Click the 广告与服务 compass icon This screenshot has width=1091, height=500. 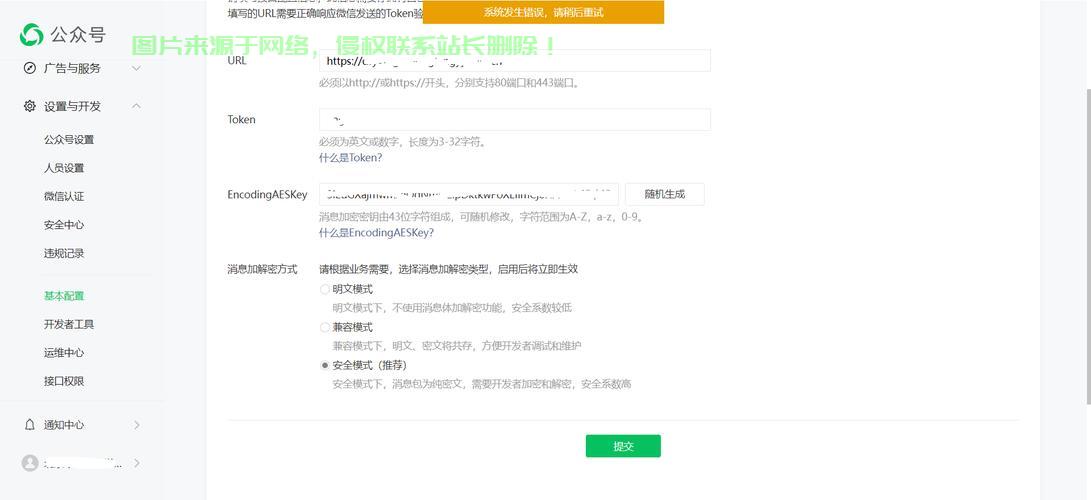[29, 68]
